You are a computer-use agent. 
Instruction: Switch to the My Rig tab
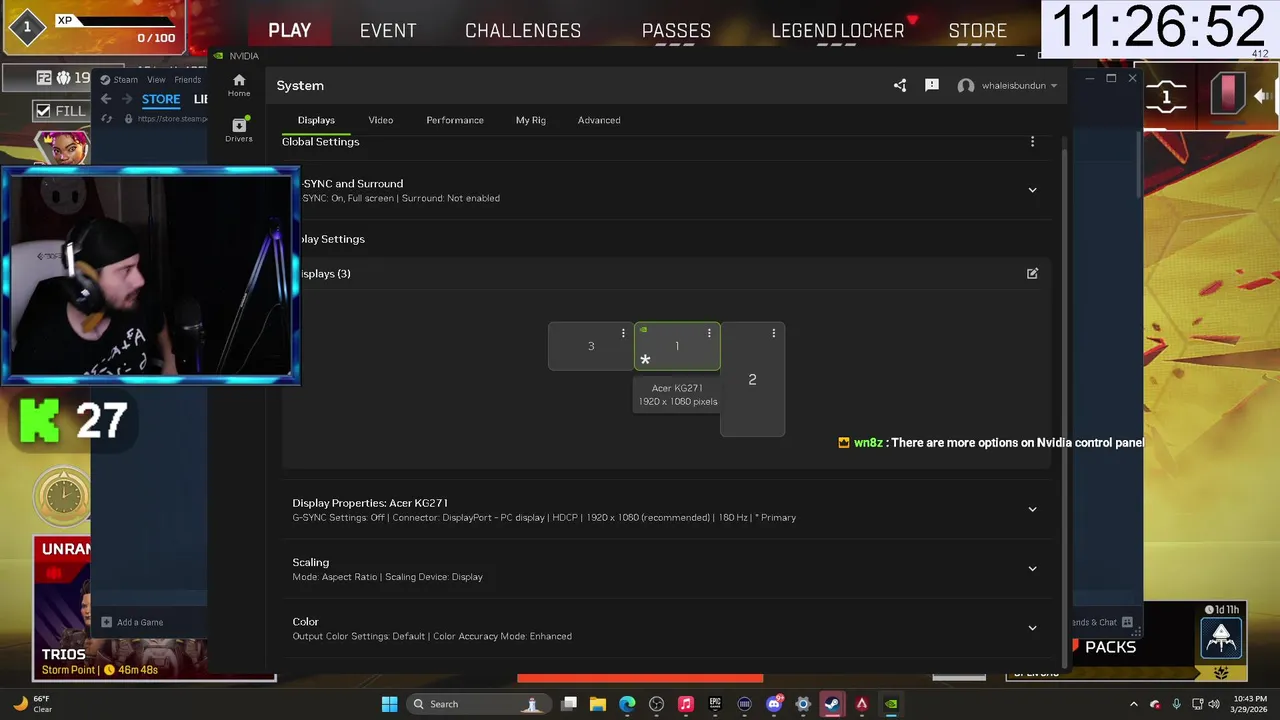point(531,120)
